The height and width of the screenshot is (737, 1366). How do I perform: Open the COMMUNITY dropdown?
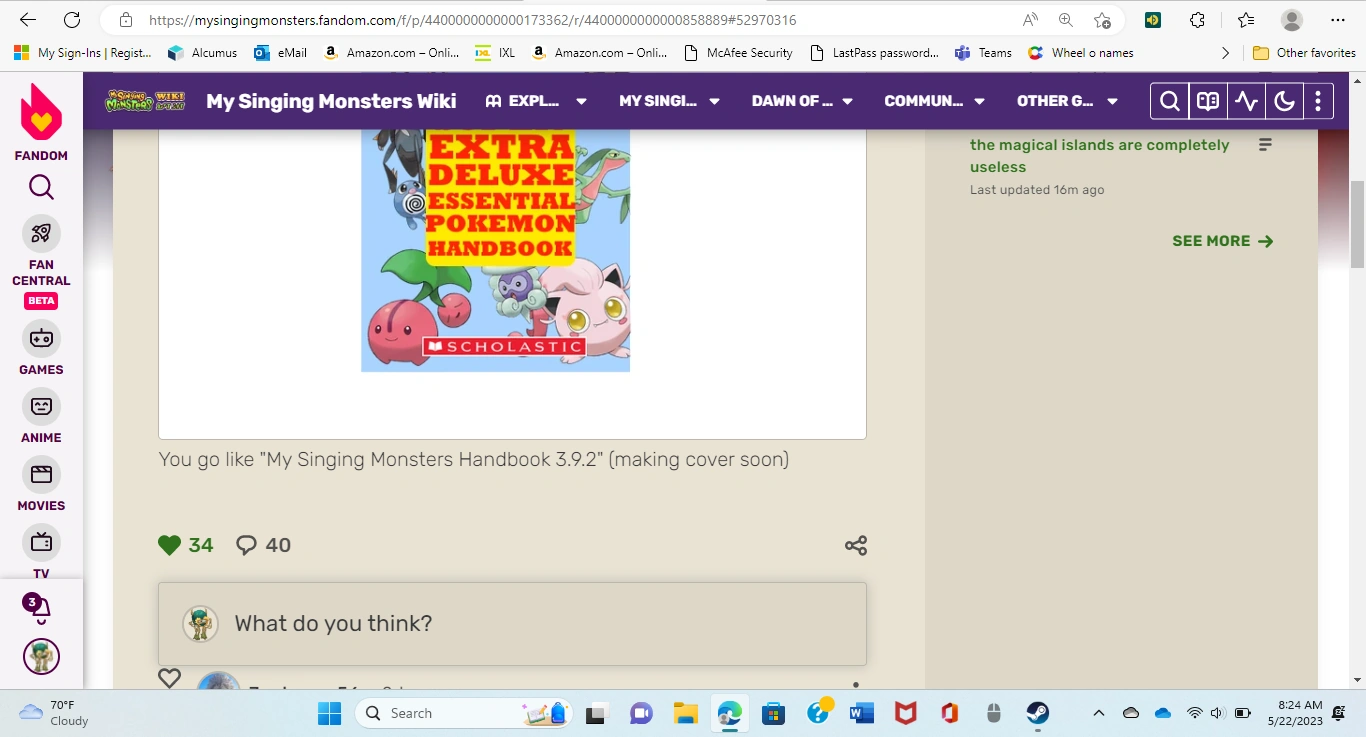point(934,100)
